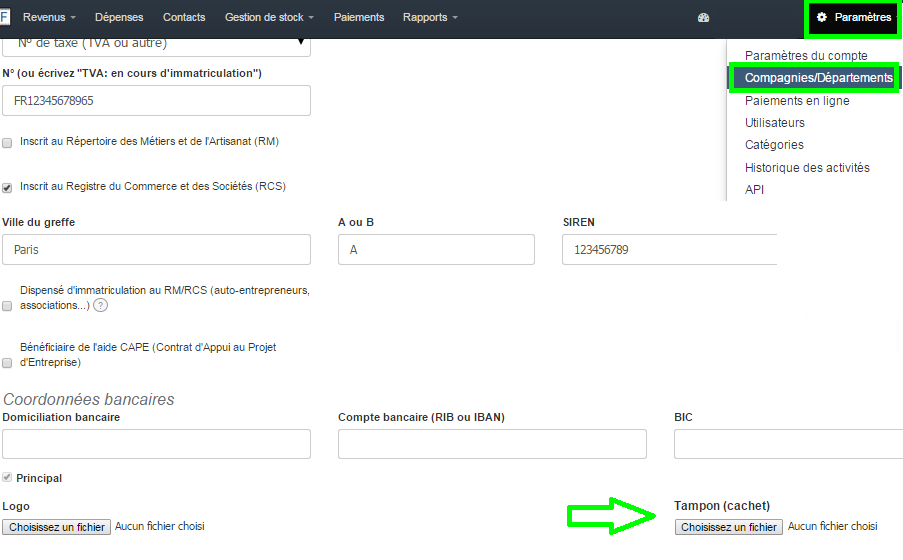Check Inscrit au Répertoire des Métiers (RM)
This screenshot has height=560, width=903.
(7, 143)
